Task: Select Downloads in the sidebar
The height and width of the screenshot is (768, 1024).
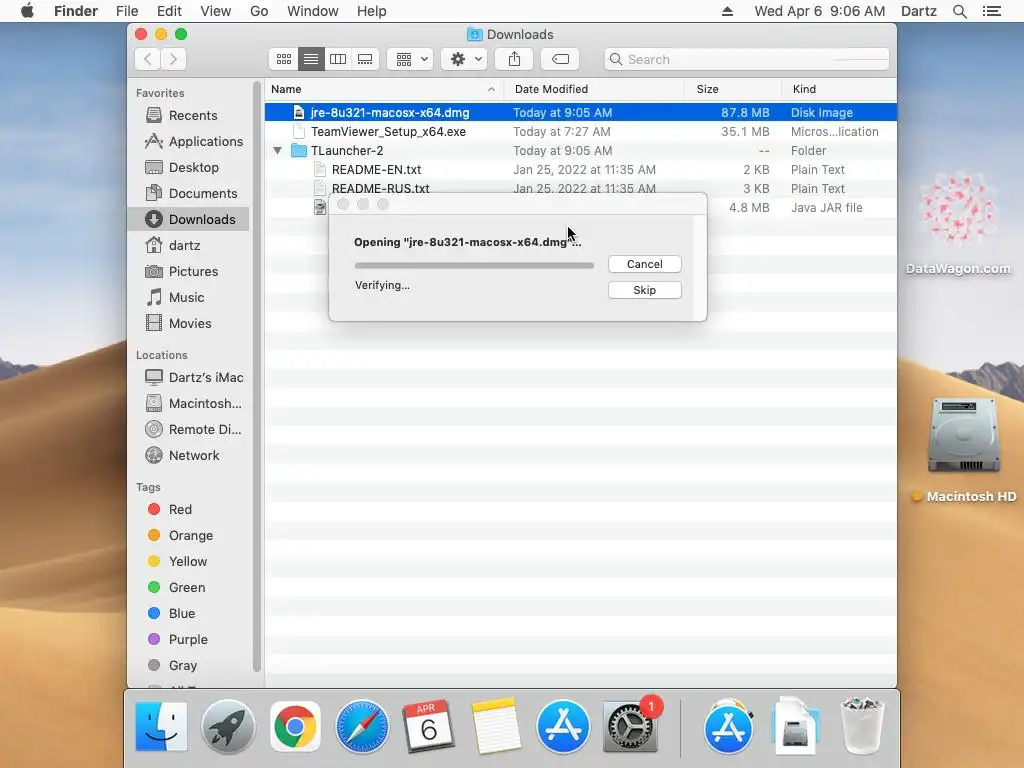Action: 189,219
